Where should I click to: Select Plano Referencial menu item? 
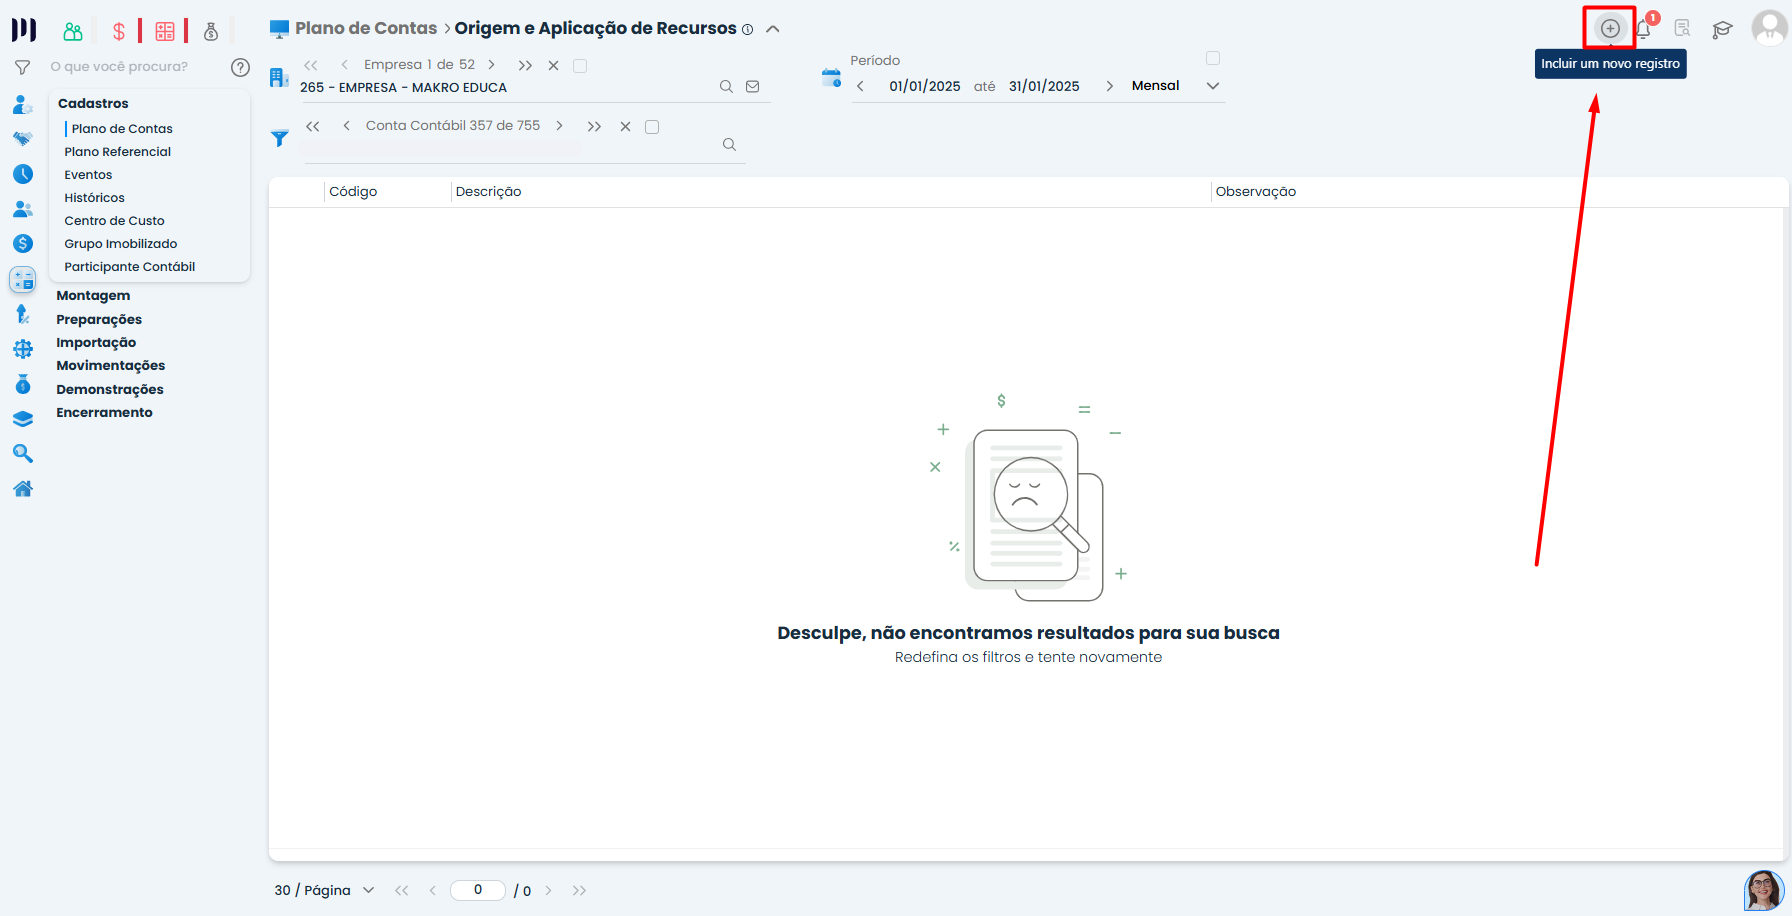click(118, 152)
